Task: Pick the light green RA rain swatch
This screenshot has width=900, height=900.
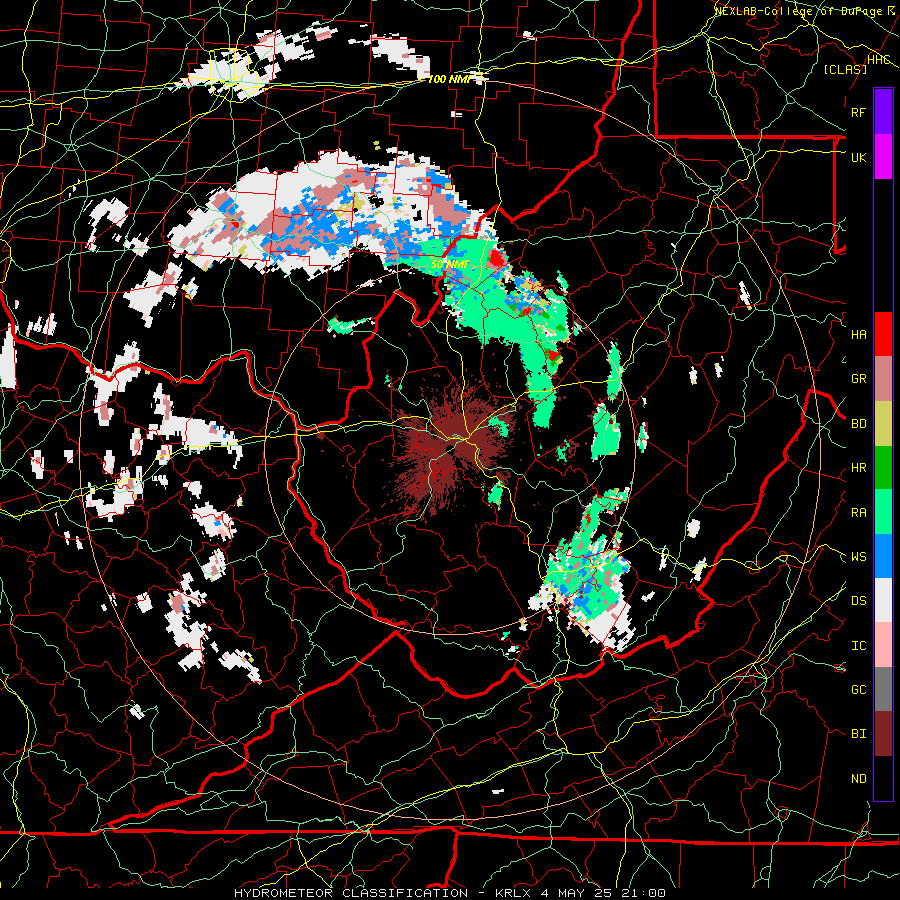Action: click(883, 512)
